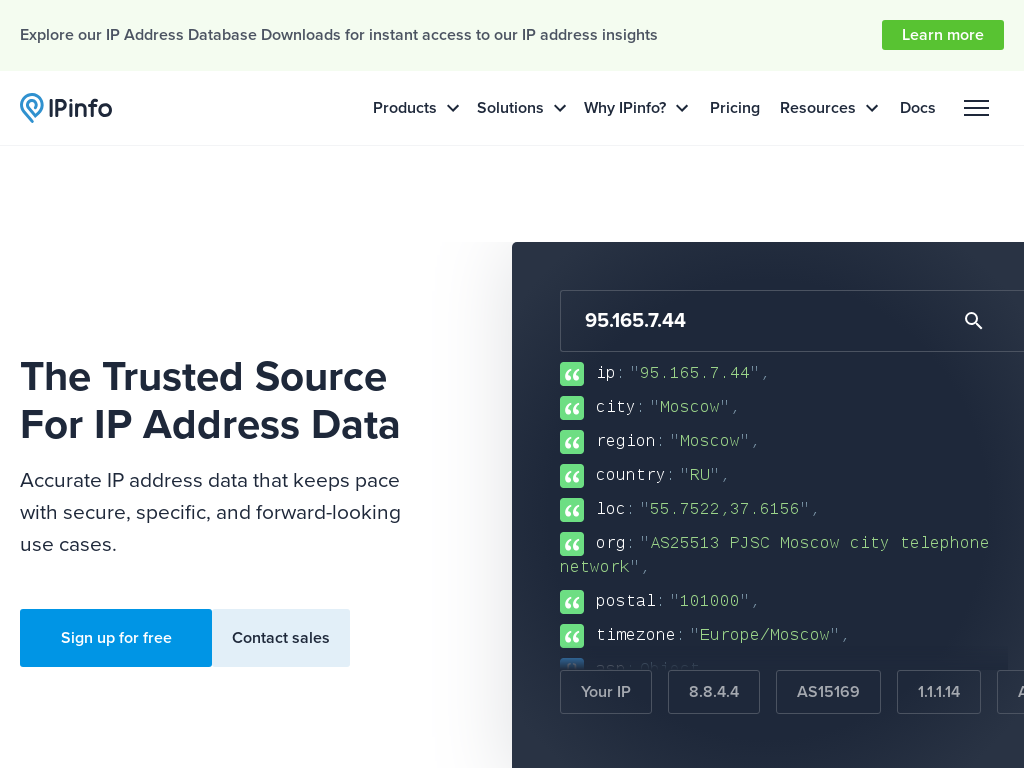Click the city value "Moscow"
This screenshot has width=1024, height=768.
tap(689, 407)
